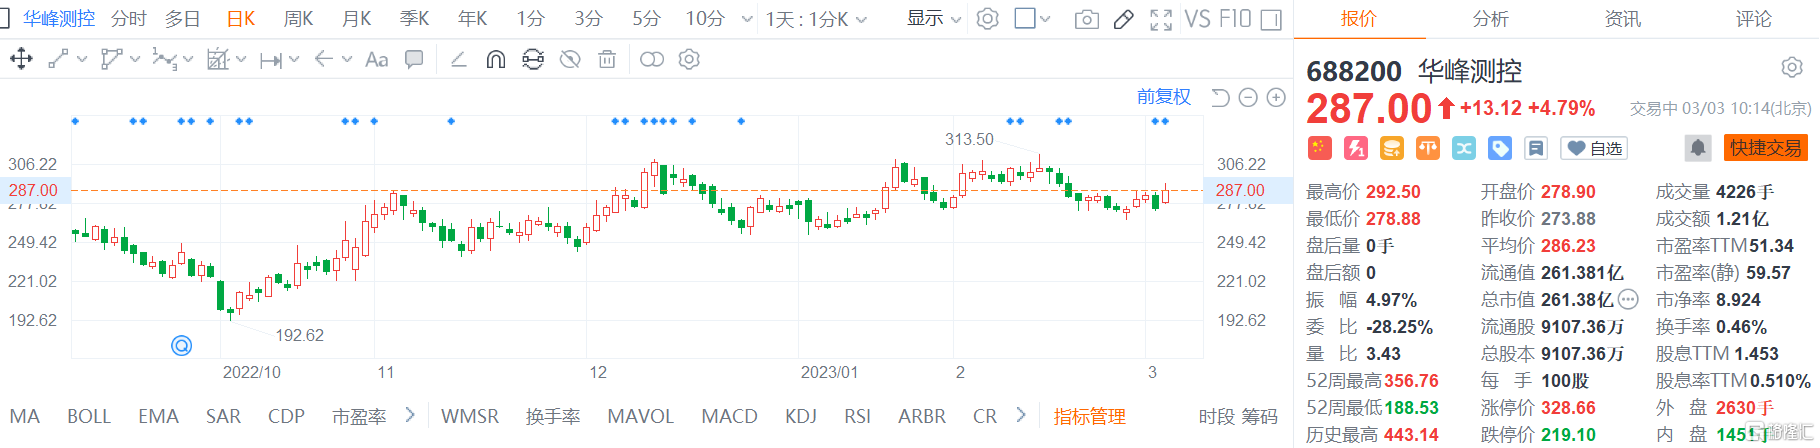Open the layout square dropdown
The image size is (1820, 448).
pyautogui.click(x=1033, y=19)
